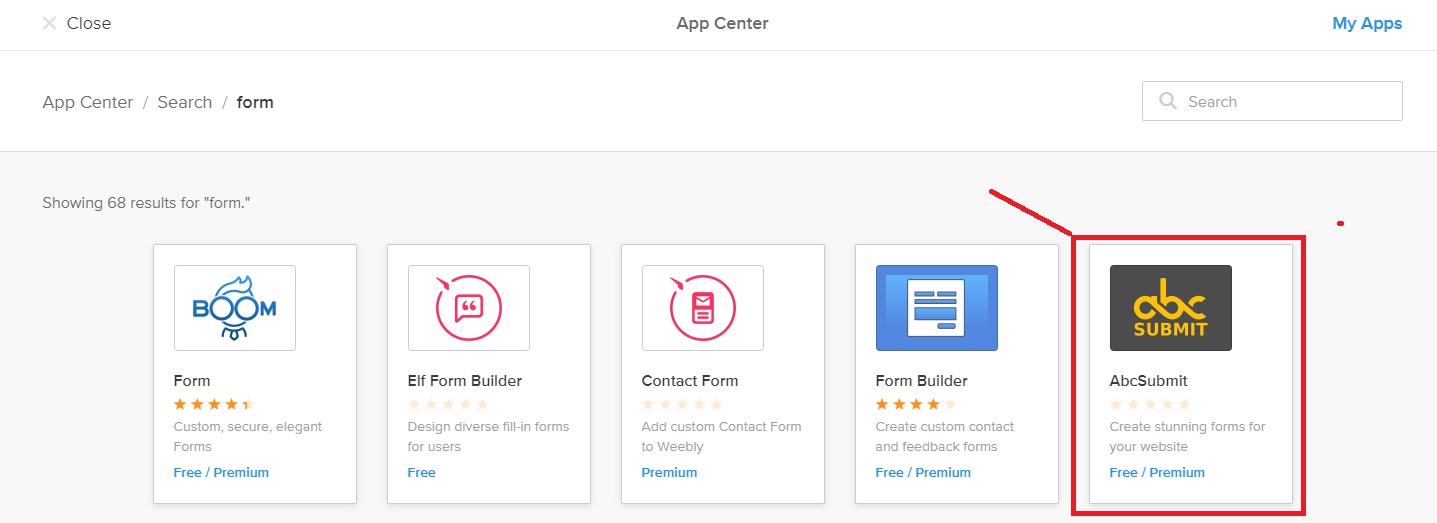This screenshot has height=523, width=1437.
Task: Click the Boom Form app logo
Action: 234,308
